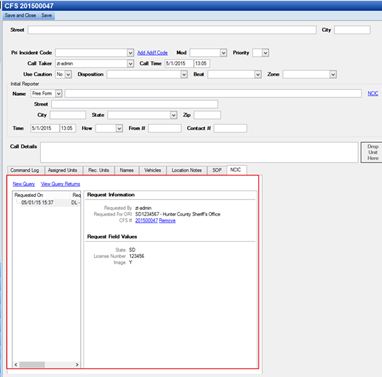
Task: Click the Remove link next to CFS number
Action: [x=167, y=221]
